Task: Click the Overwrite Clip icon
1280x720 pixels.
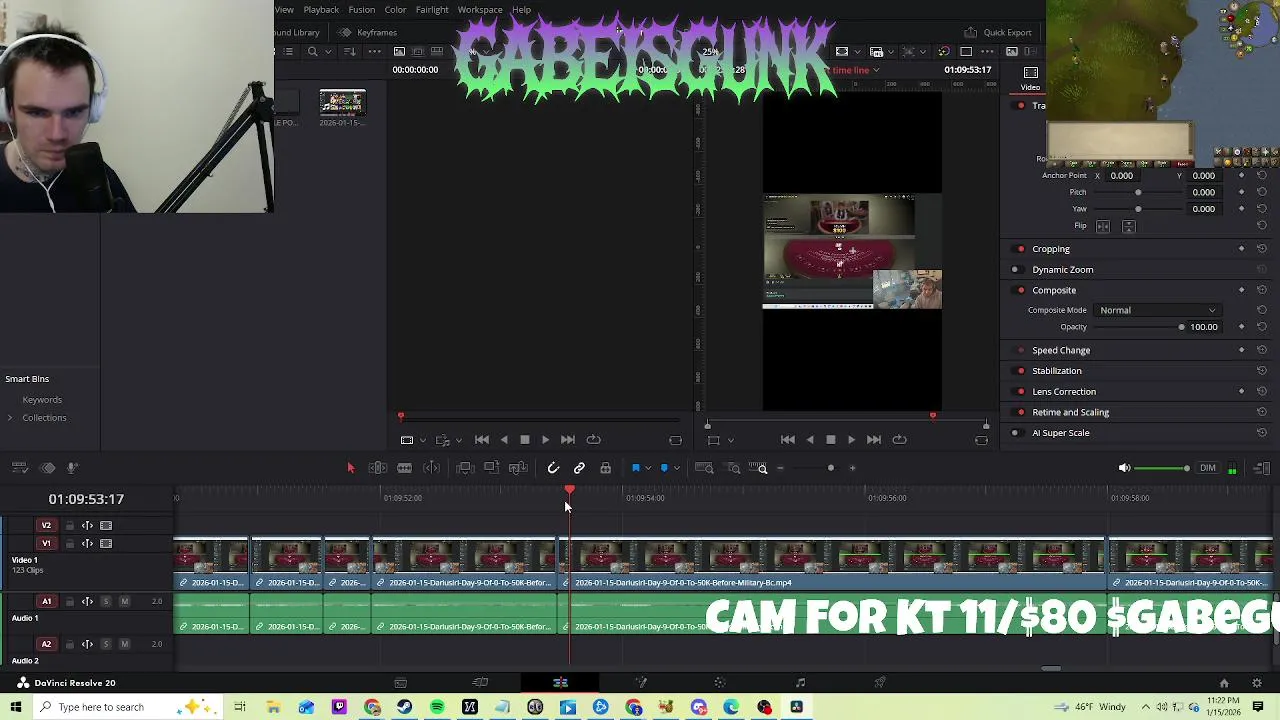Action: (x=491, y=468)
